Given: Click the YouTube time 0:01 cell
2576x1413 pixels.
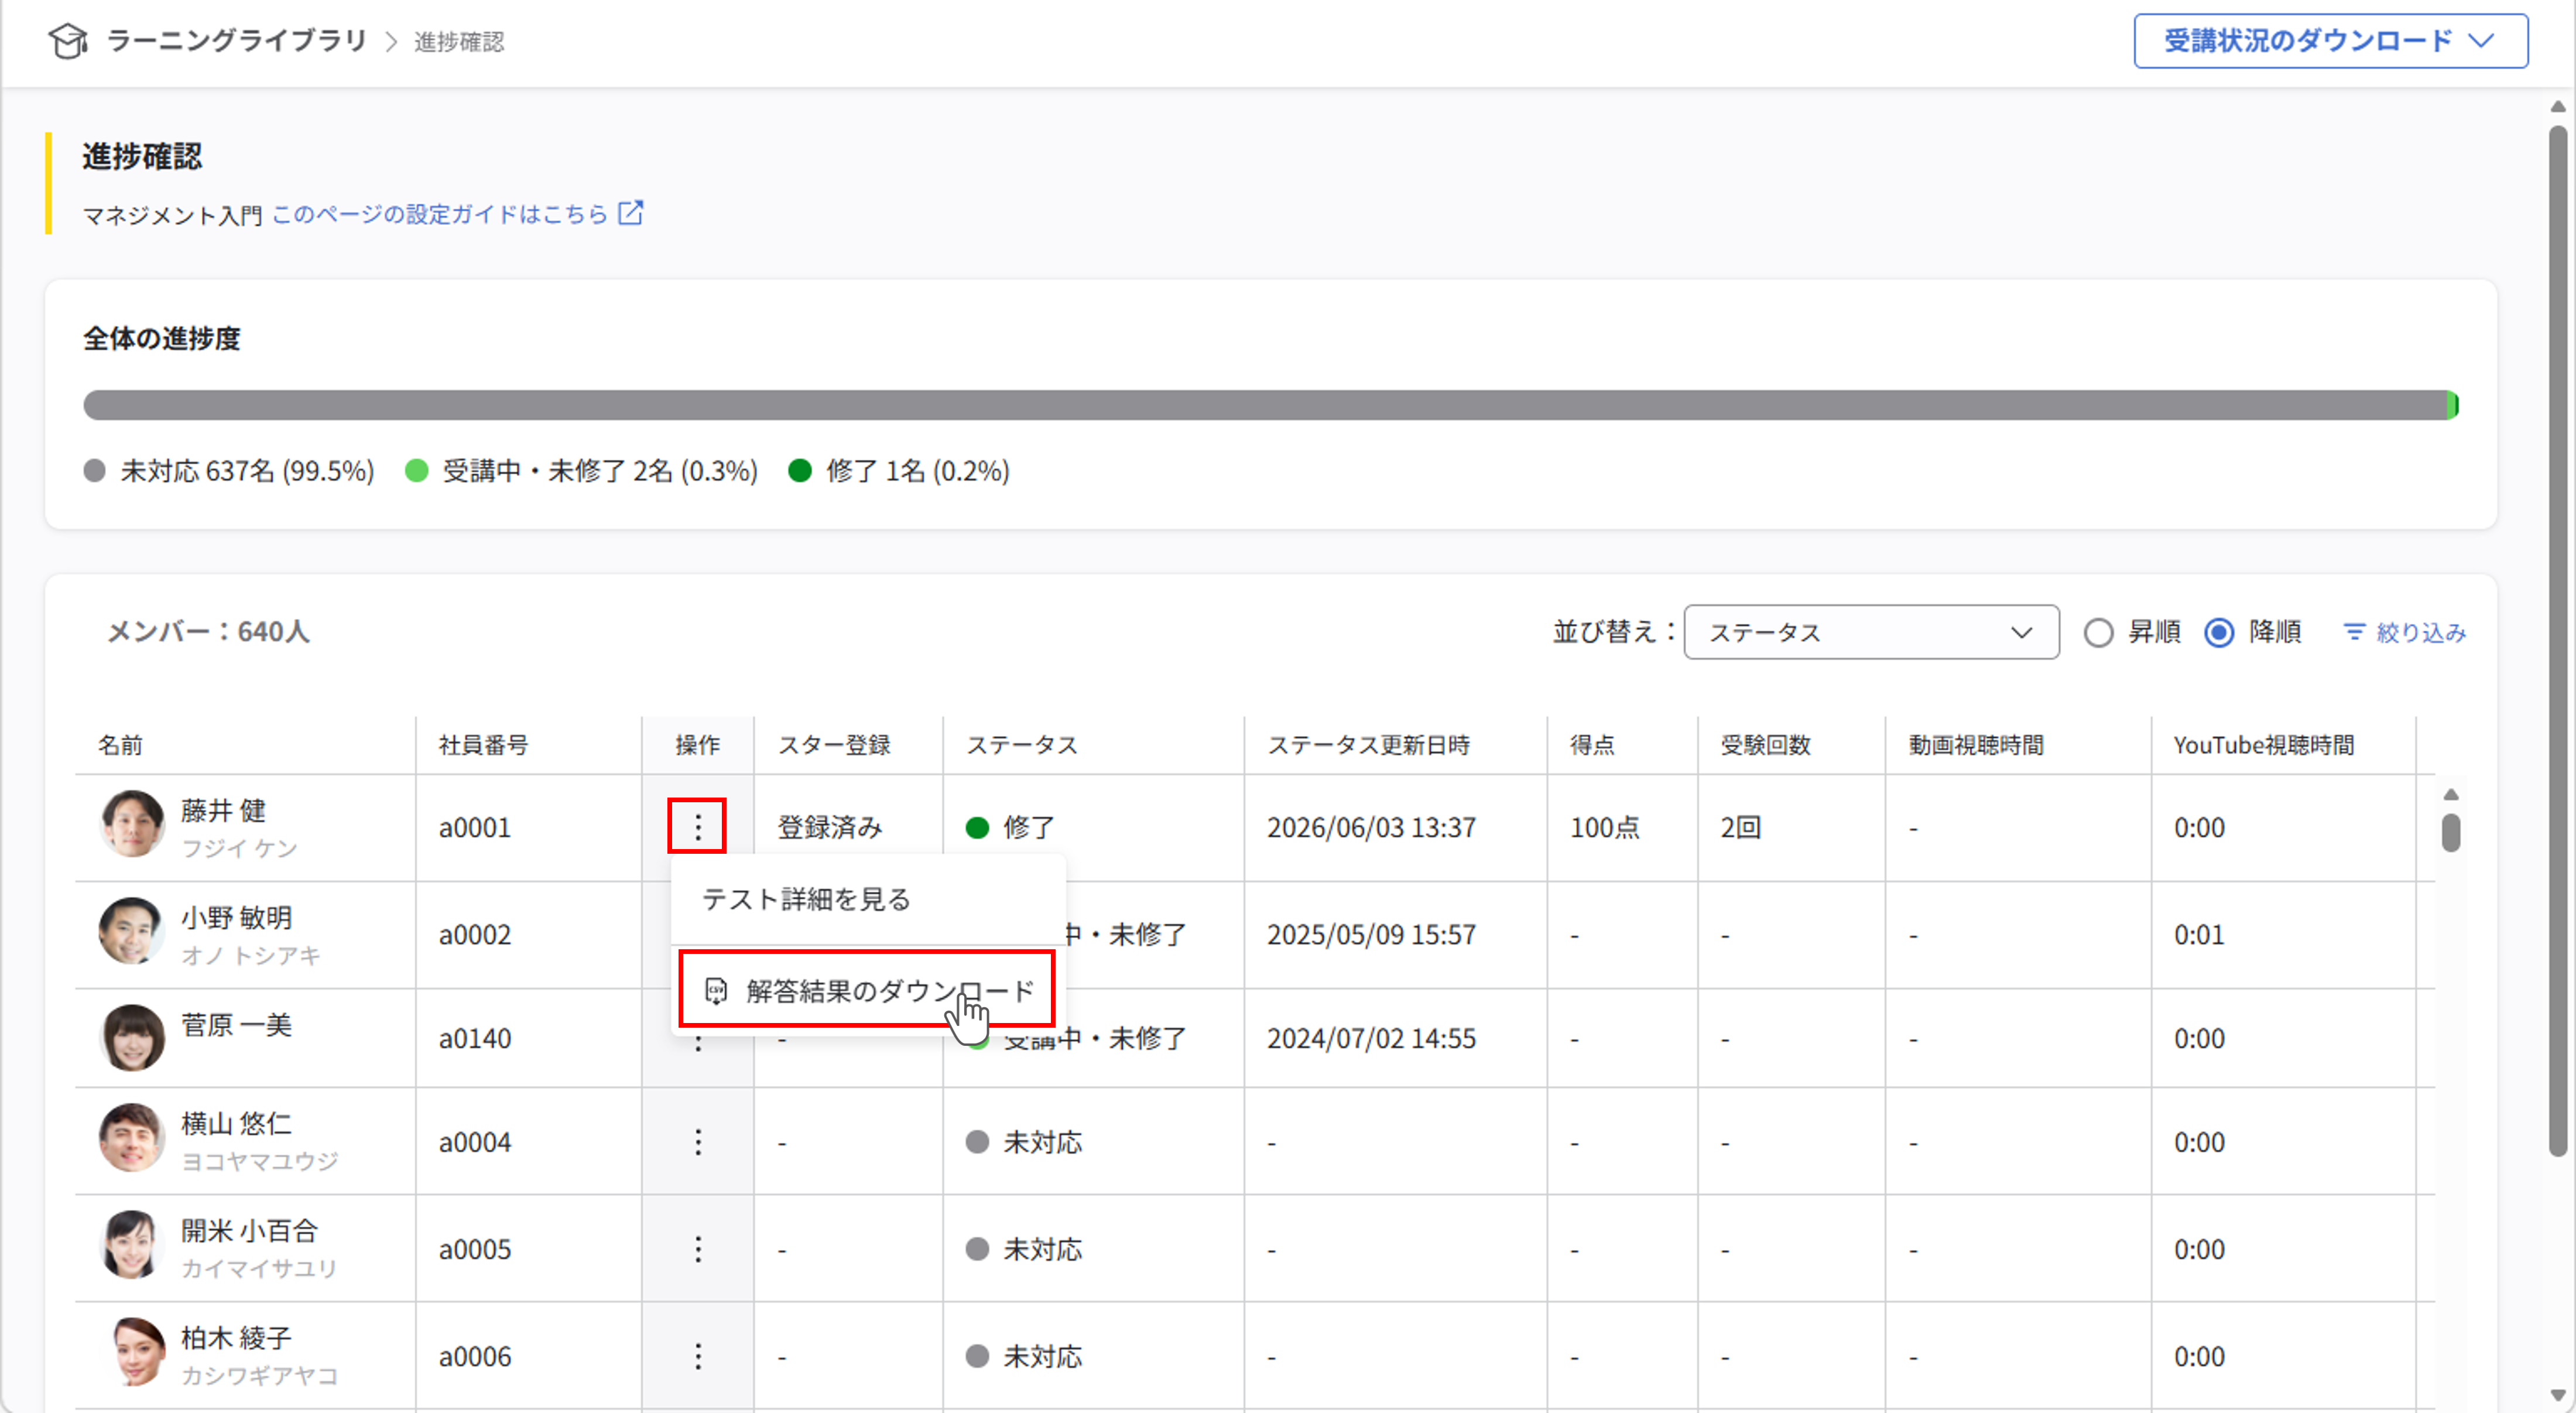Looking at the screenshot, I should (x=2200, y=935).
